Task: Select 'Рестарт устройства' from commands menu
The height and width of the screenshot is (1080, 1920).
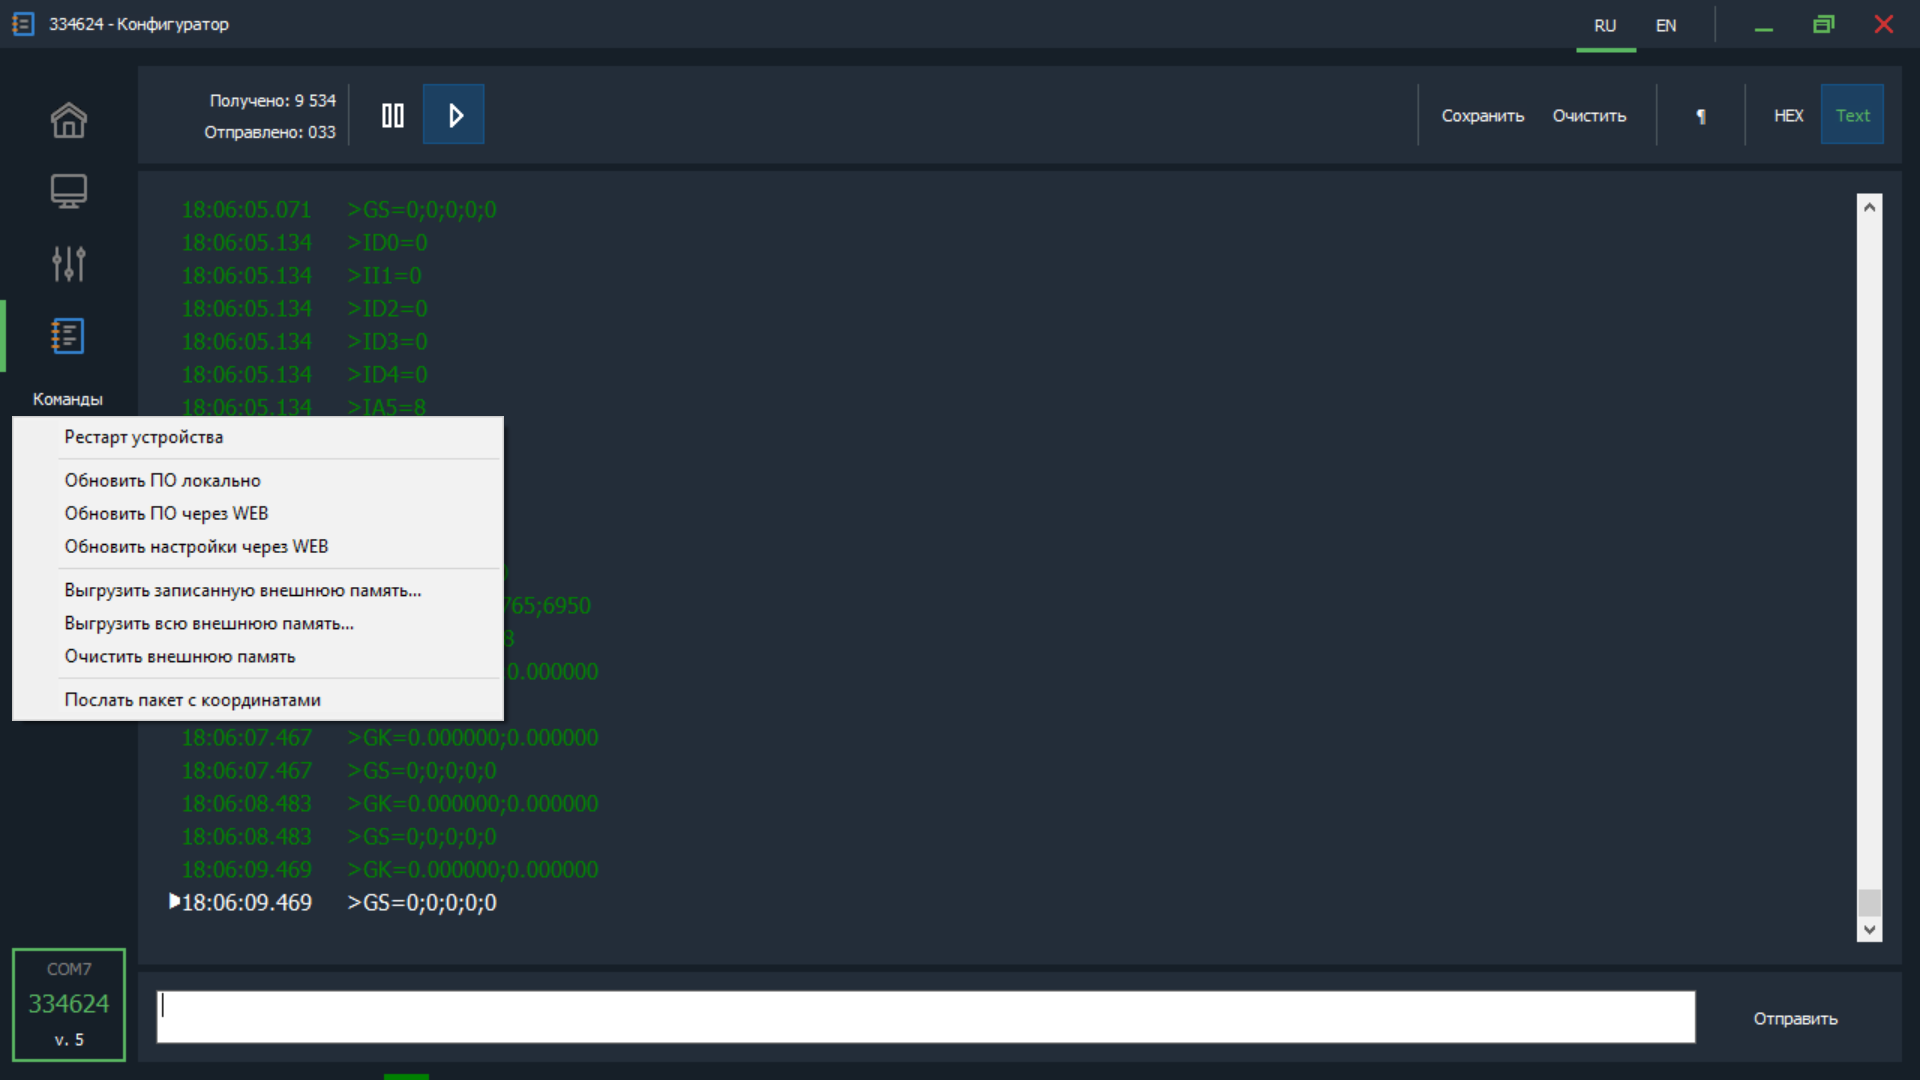Action: tap(144, 436)
